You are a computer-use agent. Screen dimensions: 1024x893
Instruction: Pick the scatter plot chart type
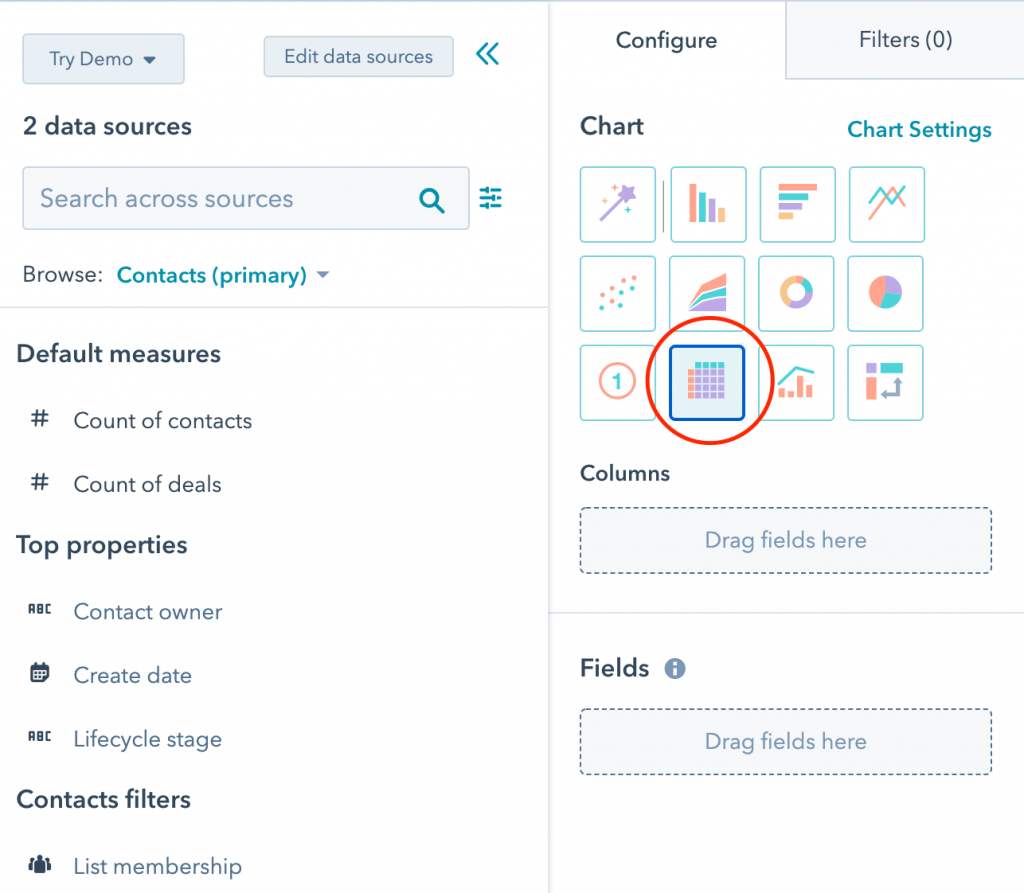[618, 293]
